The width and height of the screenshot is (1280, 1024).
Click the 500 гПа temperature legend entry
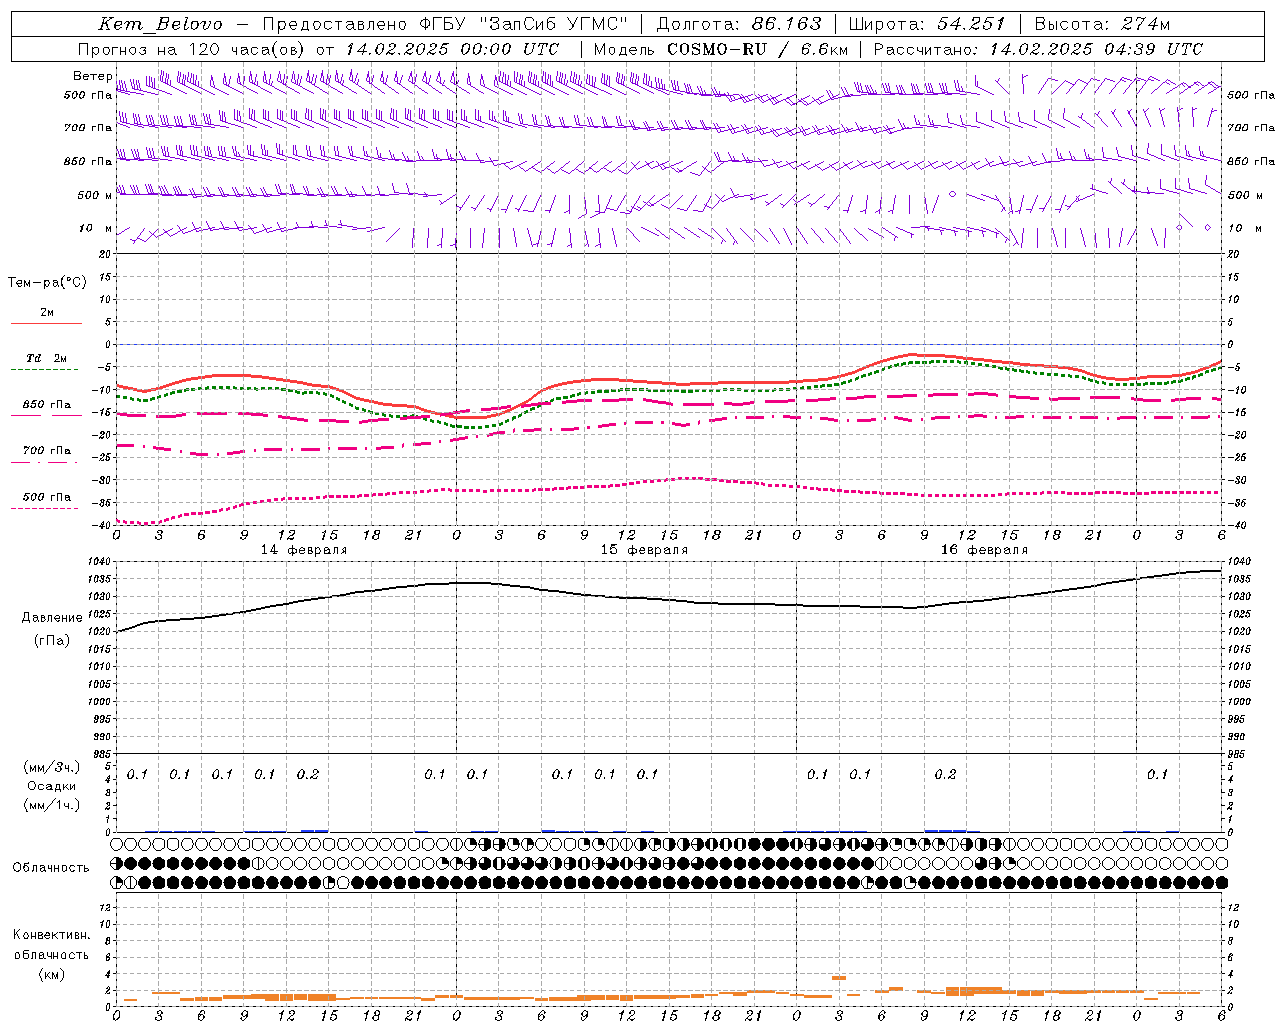[x=46, y=497]
